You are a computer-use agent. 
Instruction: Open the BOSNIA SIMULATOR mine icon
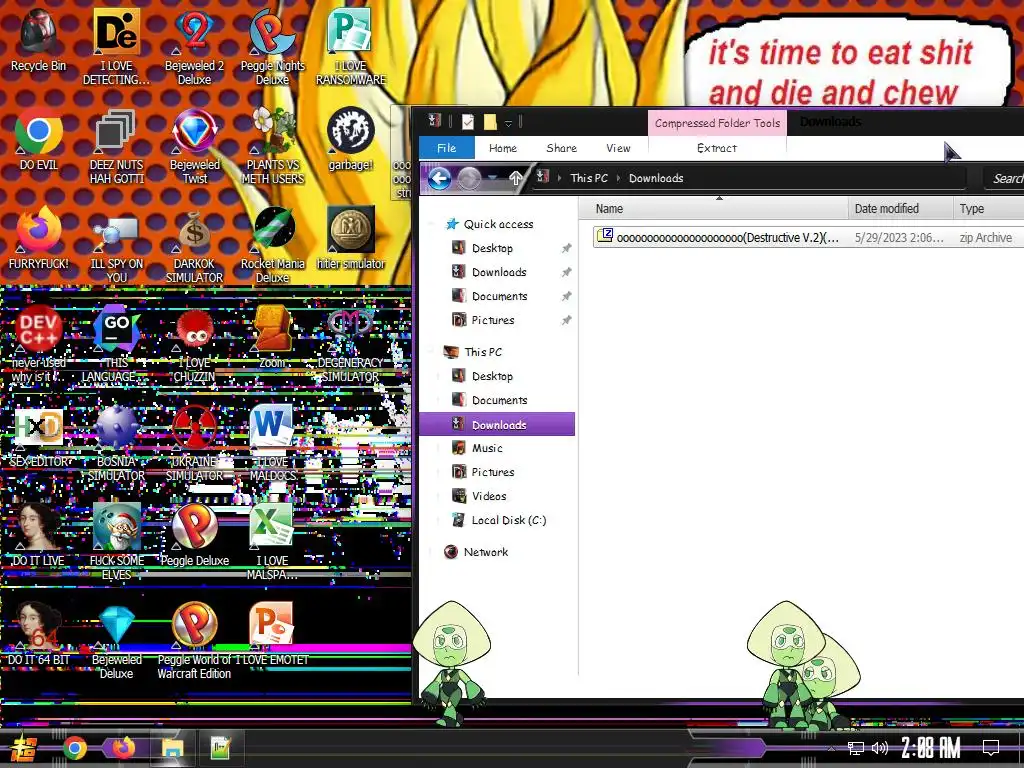[x=116, y=443]
